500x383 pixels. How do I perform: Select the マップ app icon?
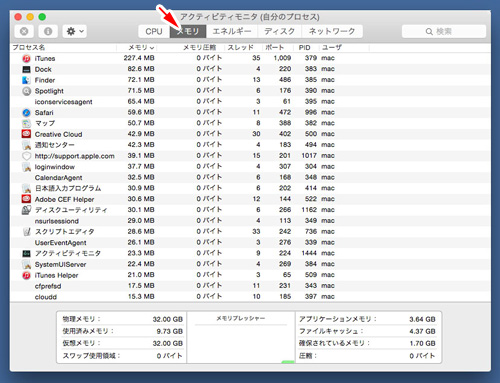coord(26,123)
